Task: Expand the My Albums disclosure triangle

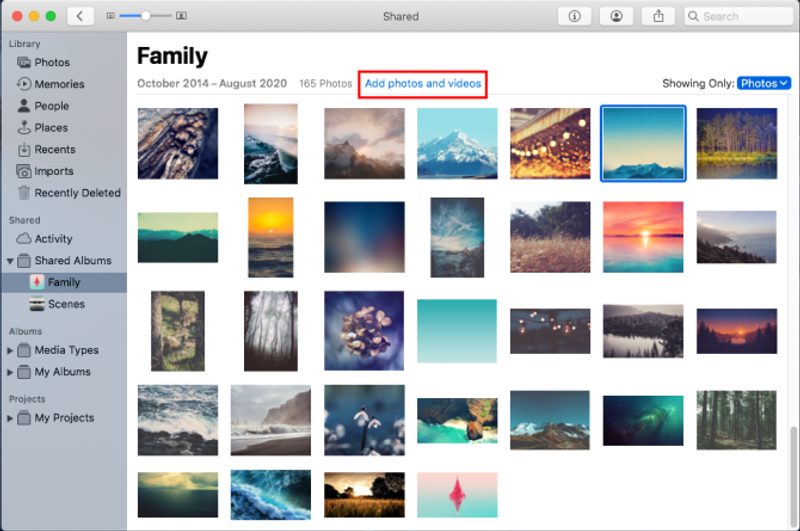Action: [x=10, y=372]
